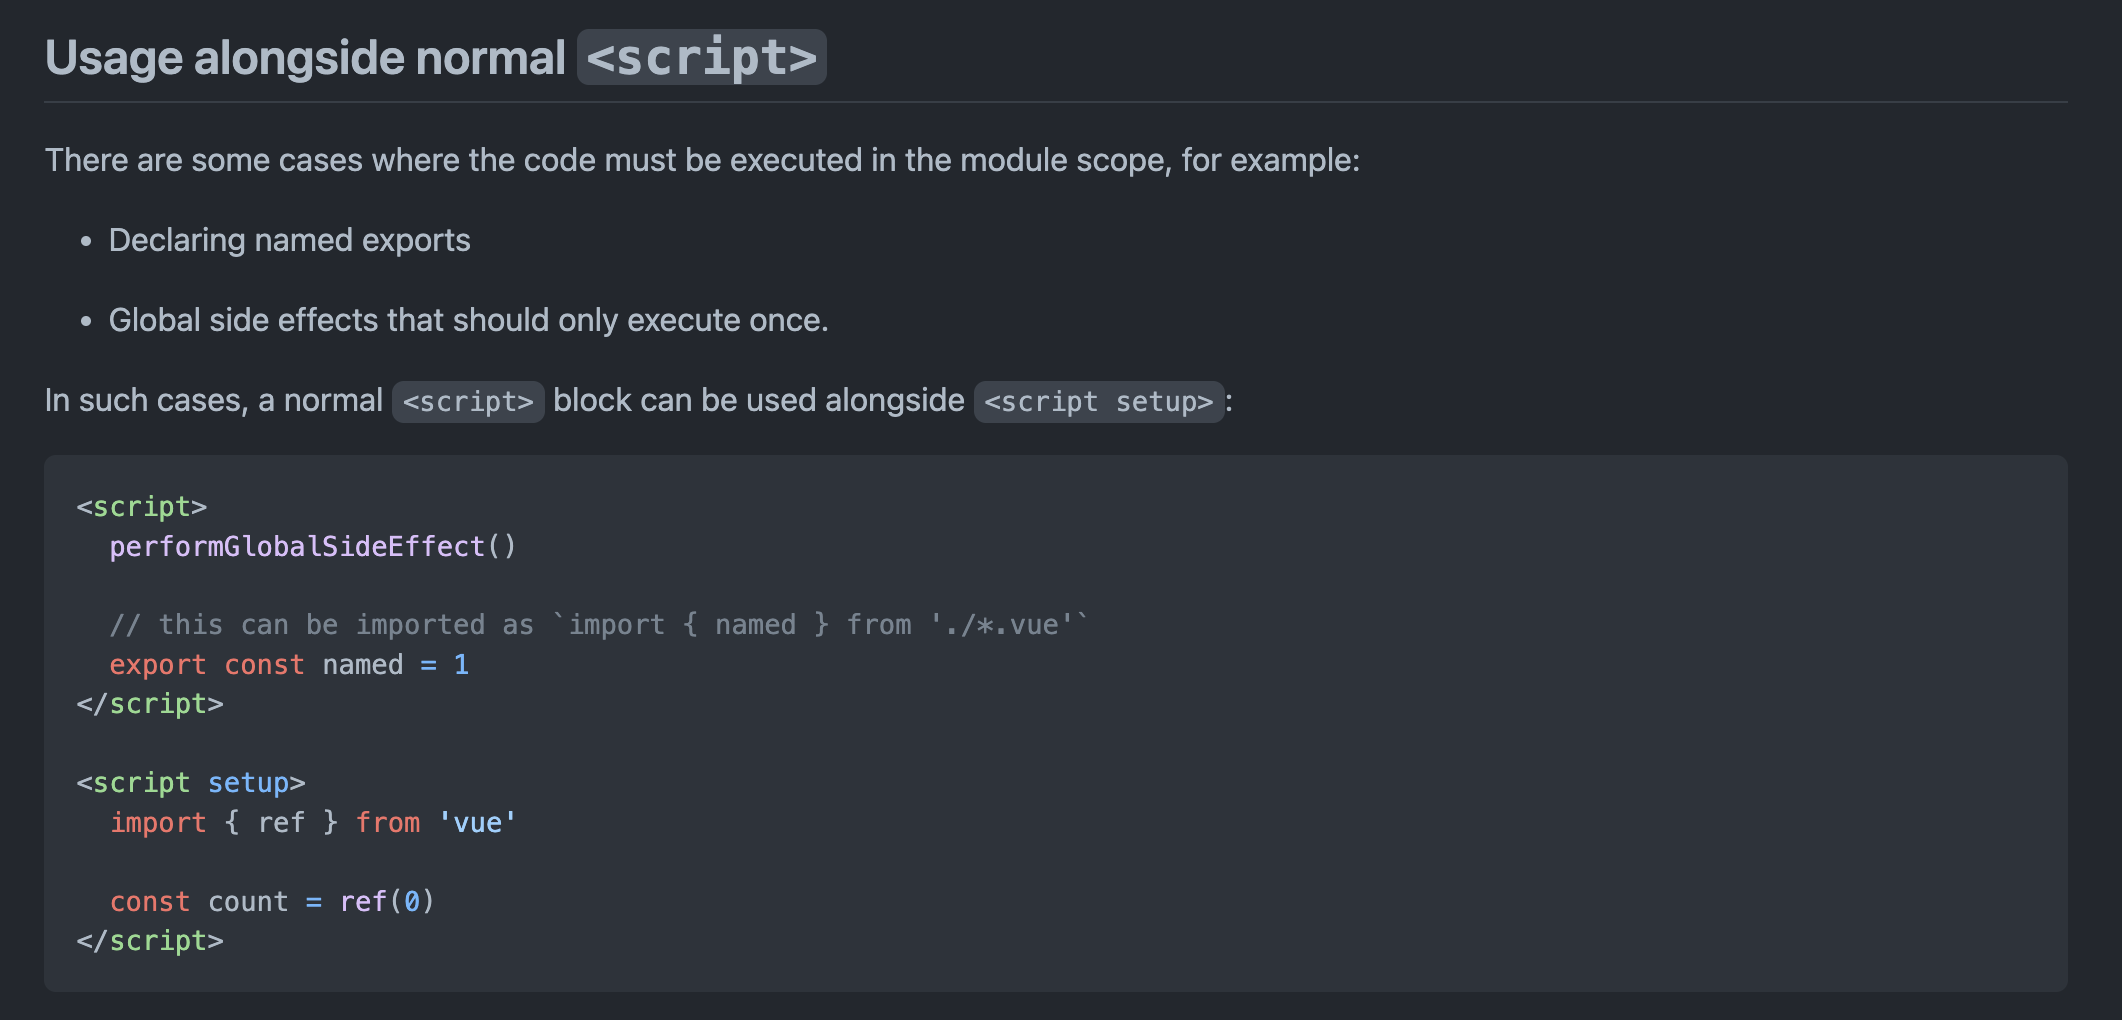This screenshot has width=2122, height=1020.
Task: Click the ref(0) function call
Action: (x=386, y=902)
